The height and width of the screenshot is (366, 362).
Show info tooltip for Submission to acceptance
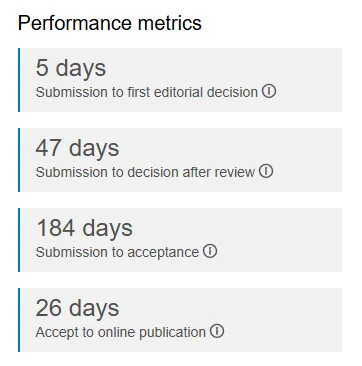pyautogui.click(x=210, y=251)
